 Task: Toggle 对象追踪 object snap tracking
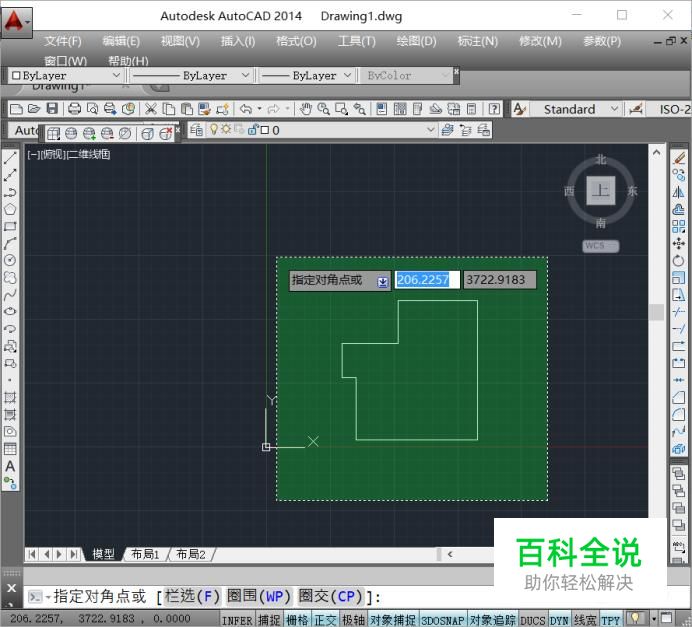493,620
